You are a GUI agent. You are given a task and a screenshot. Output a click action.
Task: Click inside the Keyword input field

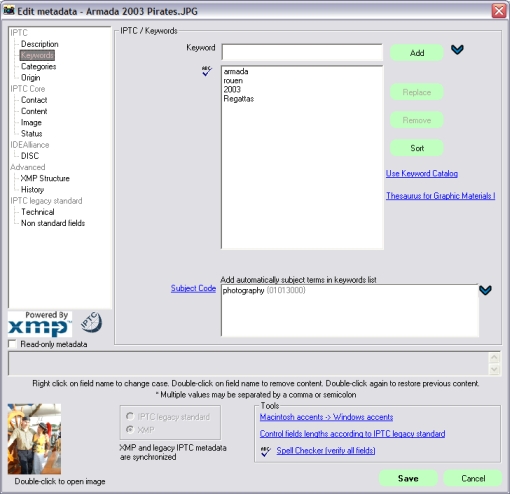(302, 52)
